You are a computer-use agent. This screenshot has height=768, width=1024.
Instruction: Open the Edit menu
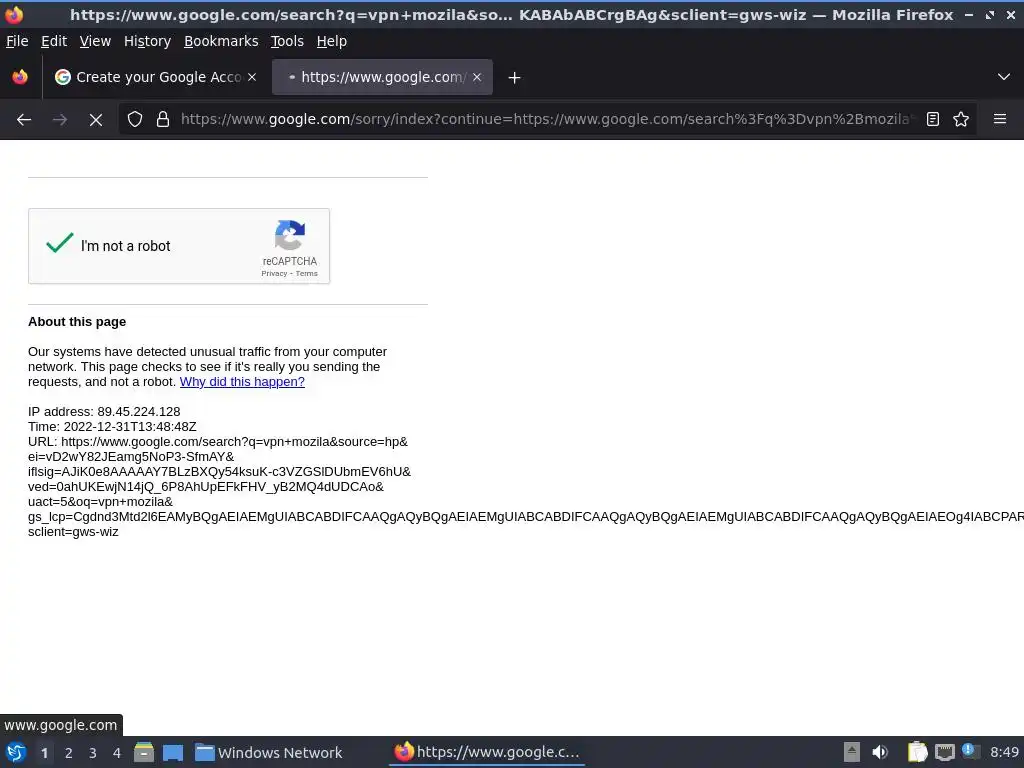[x=54, y=41]
